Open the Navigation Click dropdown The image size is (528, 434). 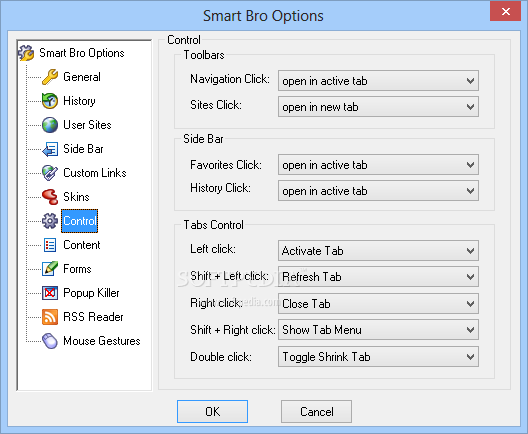point(378,80)
